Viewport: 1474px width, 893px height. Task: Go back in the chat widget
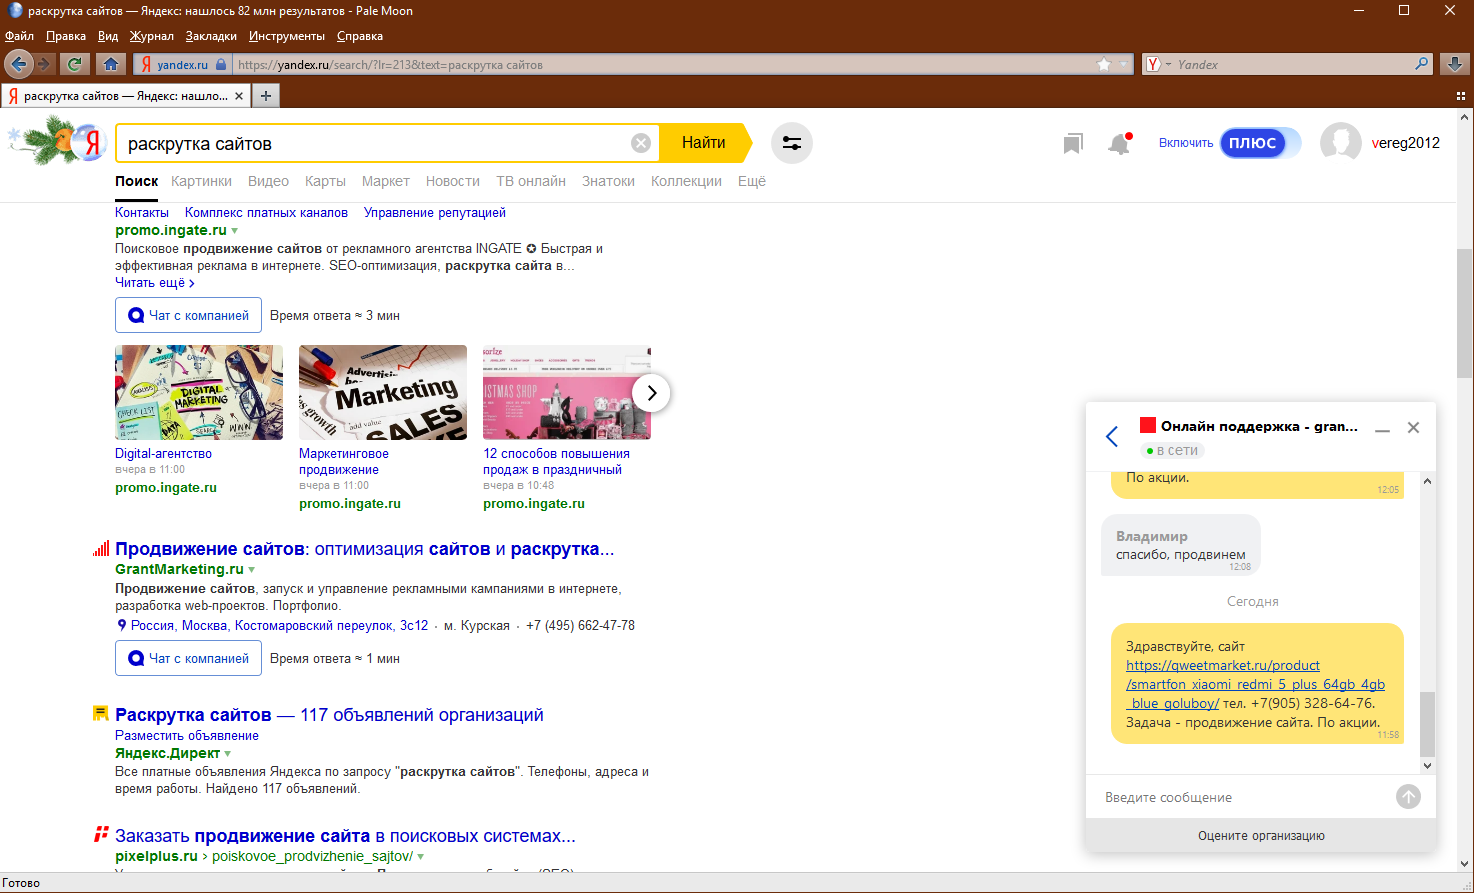[1112, 436]
